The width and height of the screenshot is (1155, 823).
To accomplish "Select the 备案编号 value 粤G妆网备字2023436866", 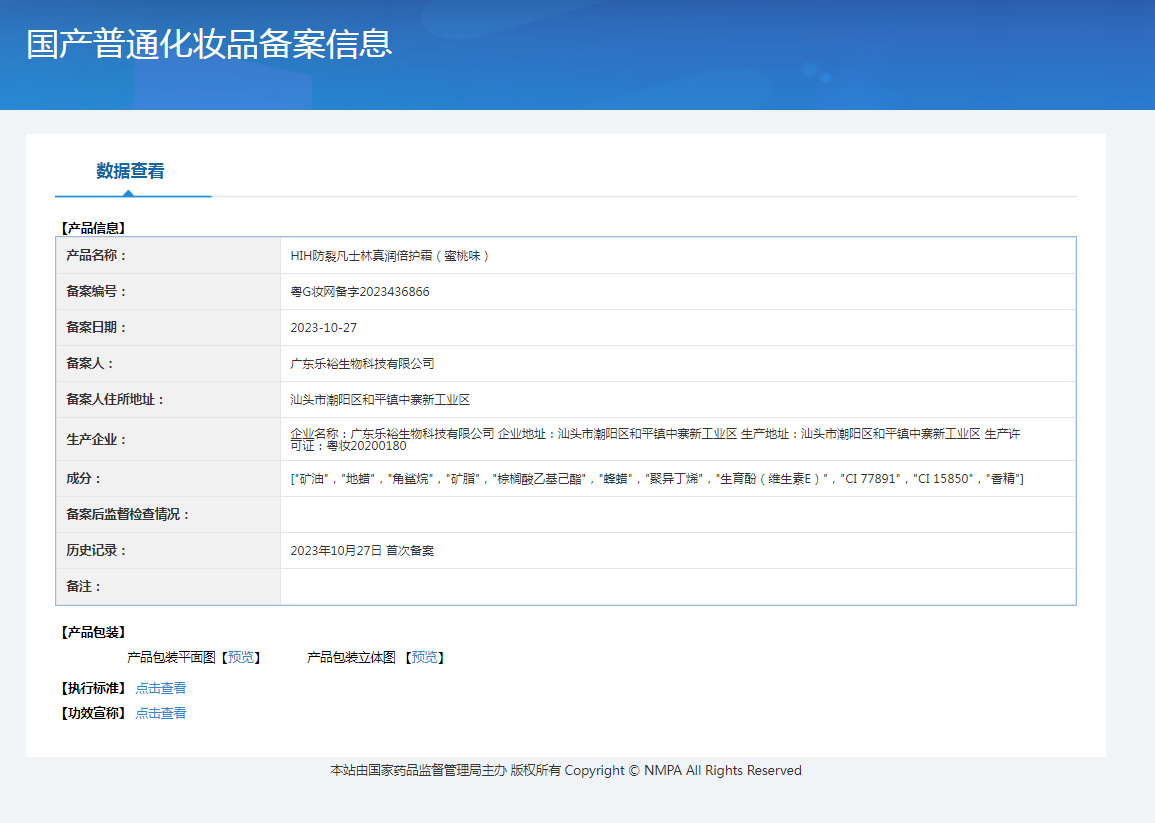I will coord(360,292).
